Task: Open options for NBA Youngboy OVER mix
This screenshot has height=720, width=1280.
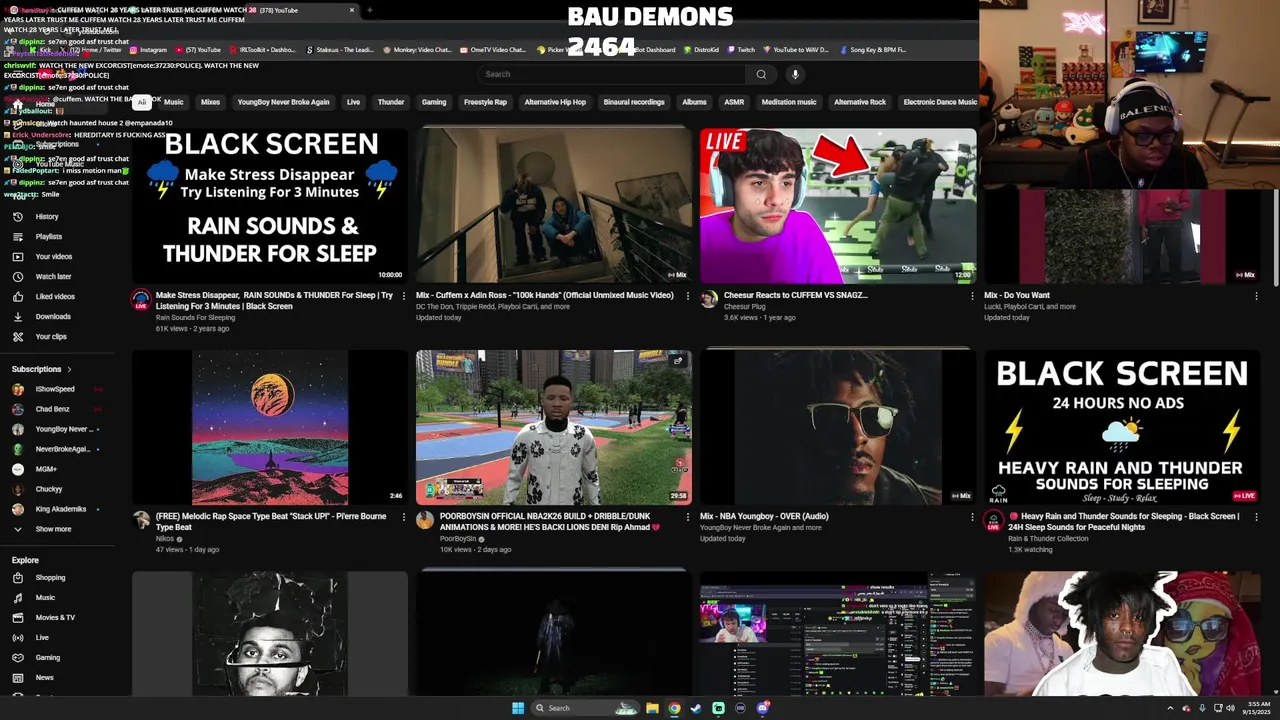Action: point(972,517)
